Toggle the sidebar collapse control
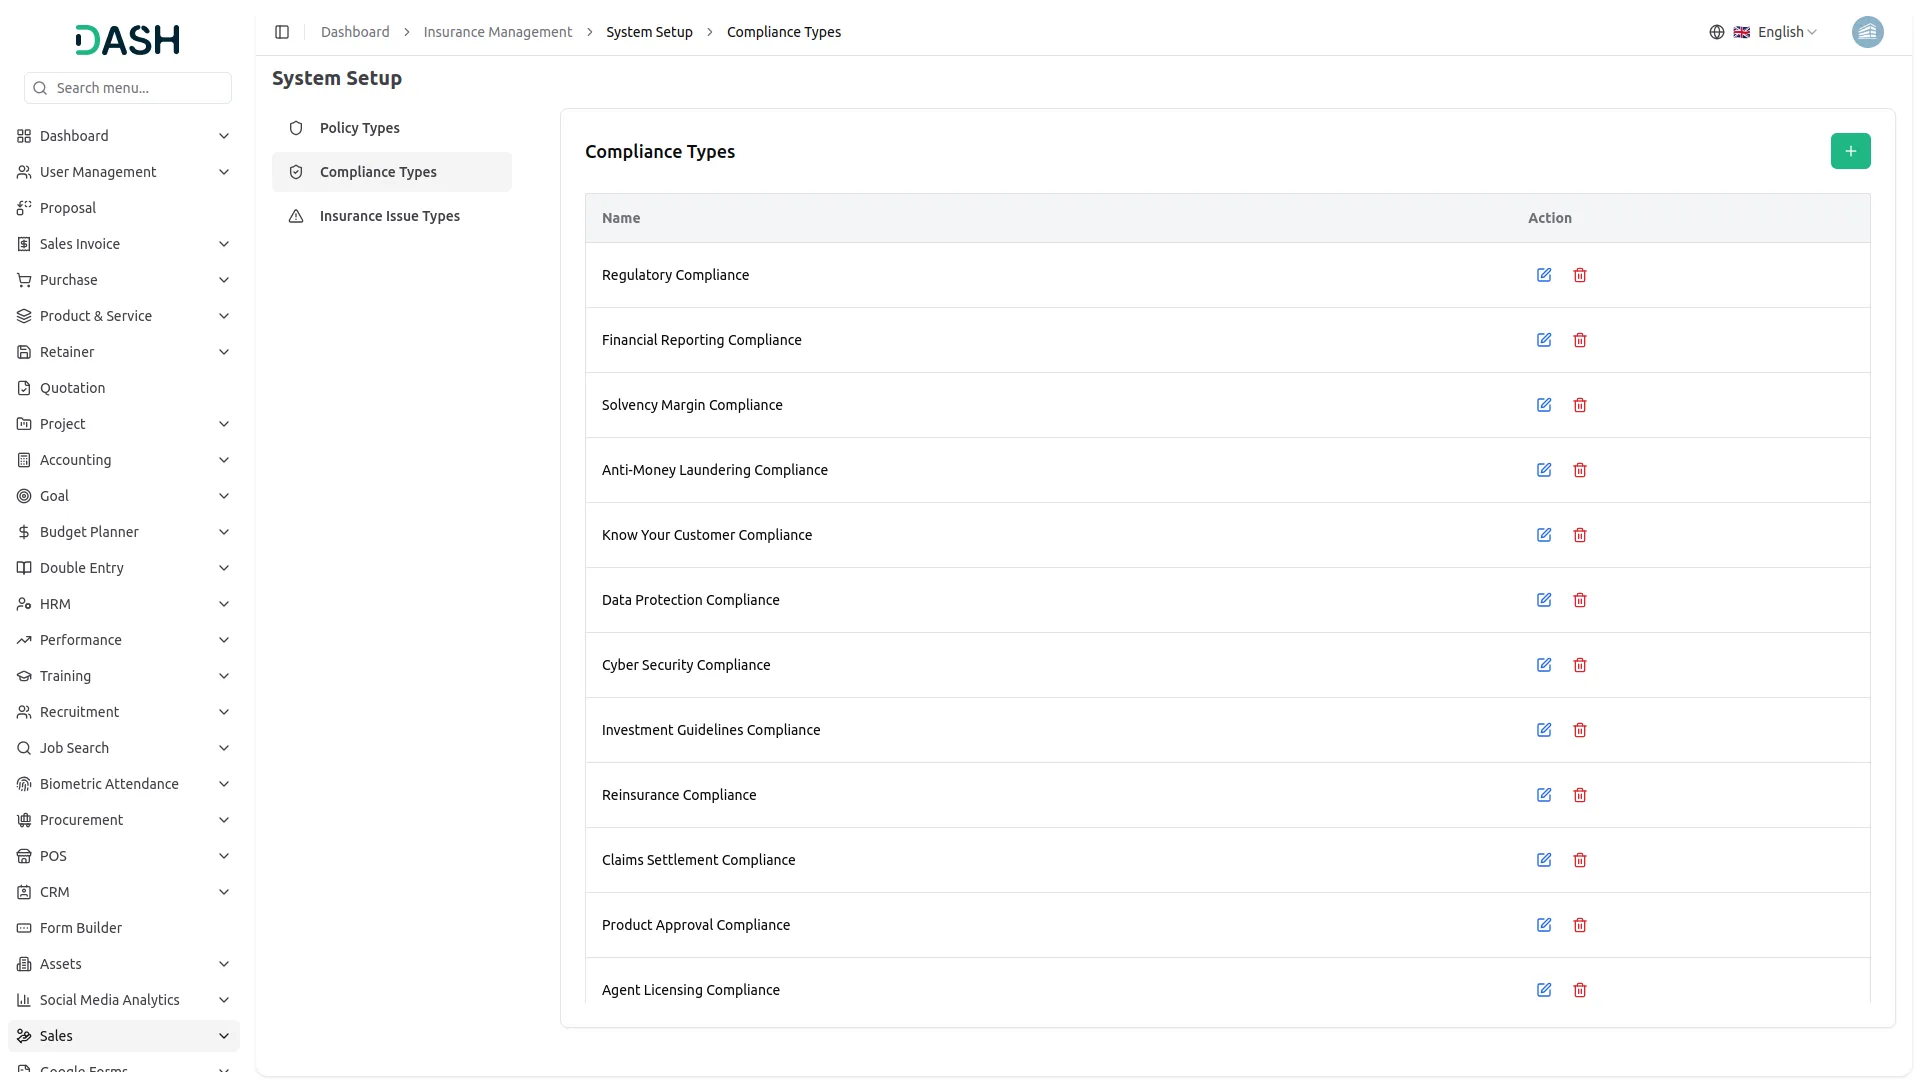The height and width of the screenshot is (1080, 1920). (282, 32)
